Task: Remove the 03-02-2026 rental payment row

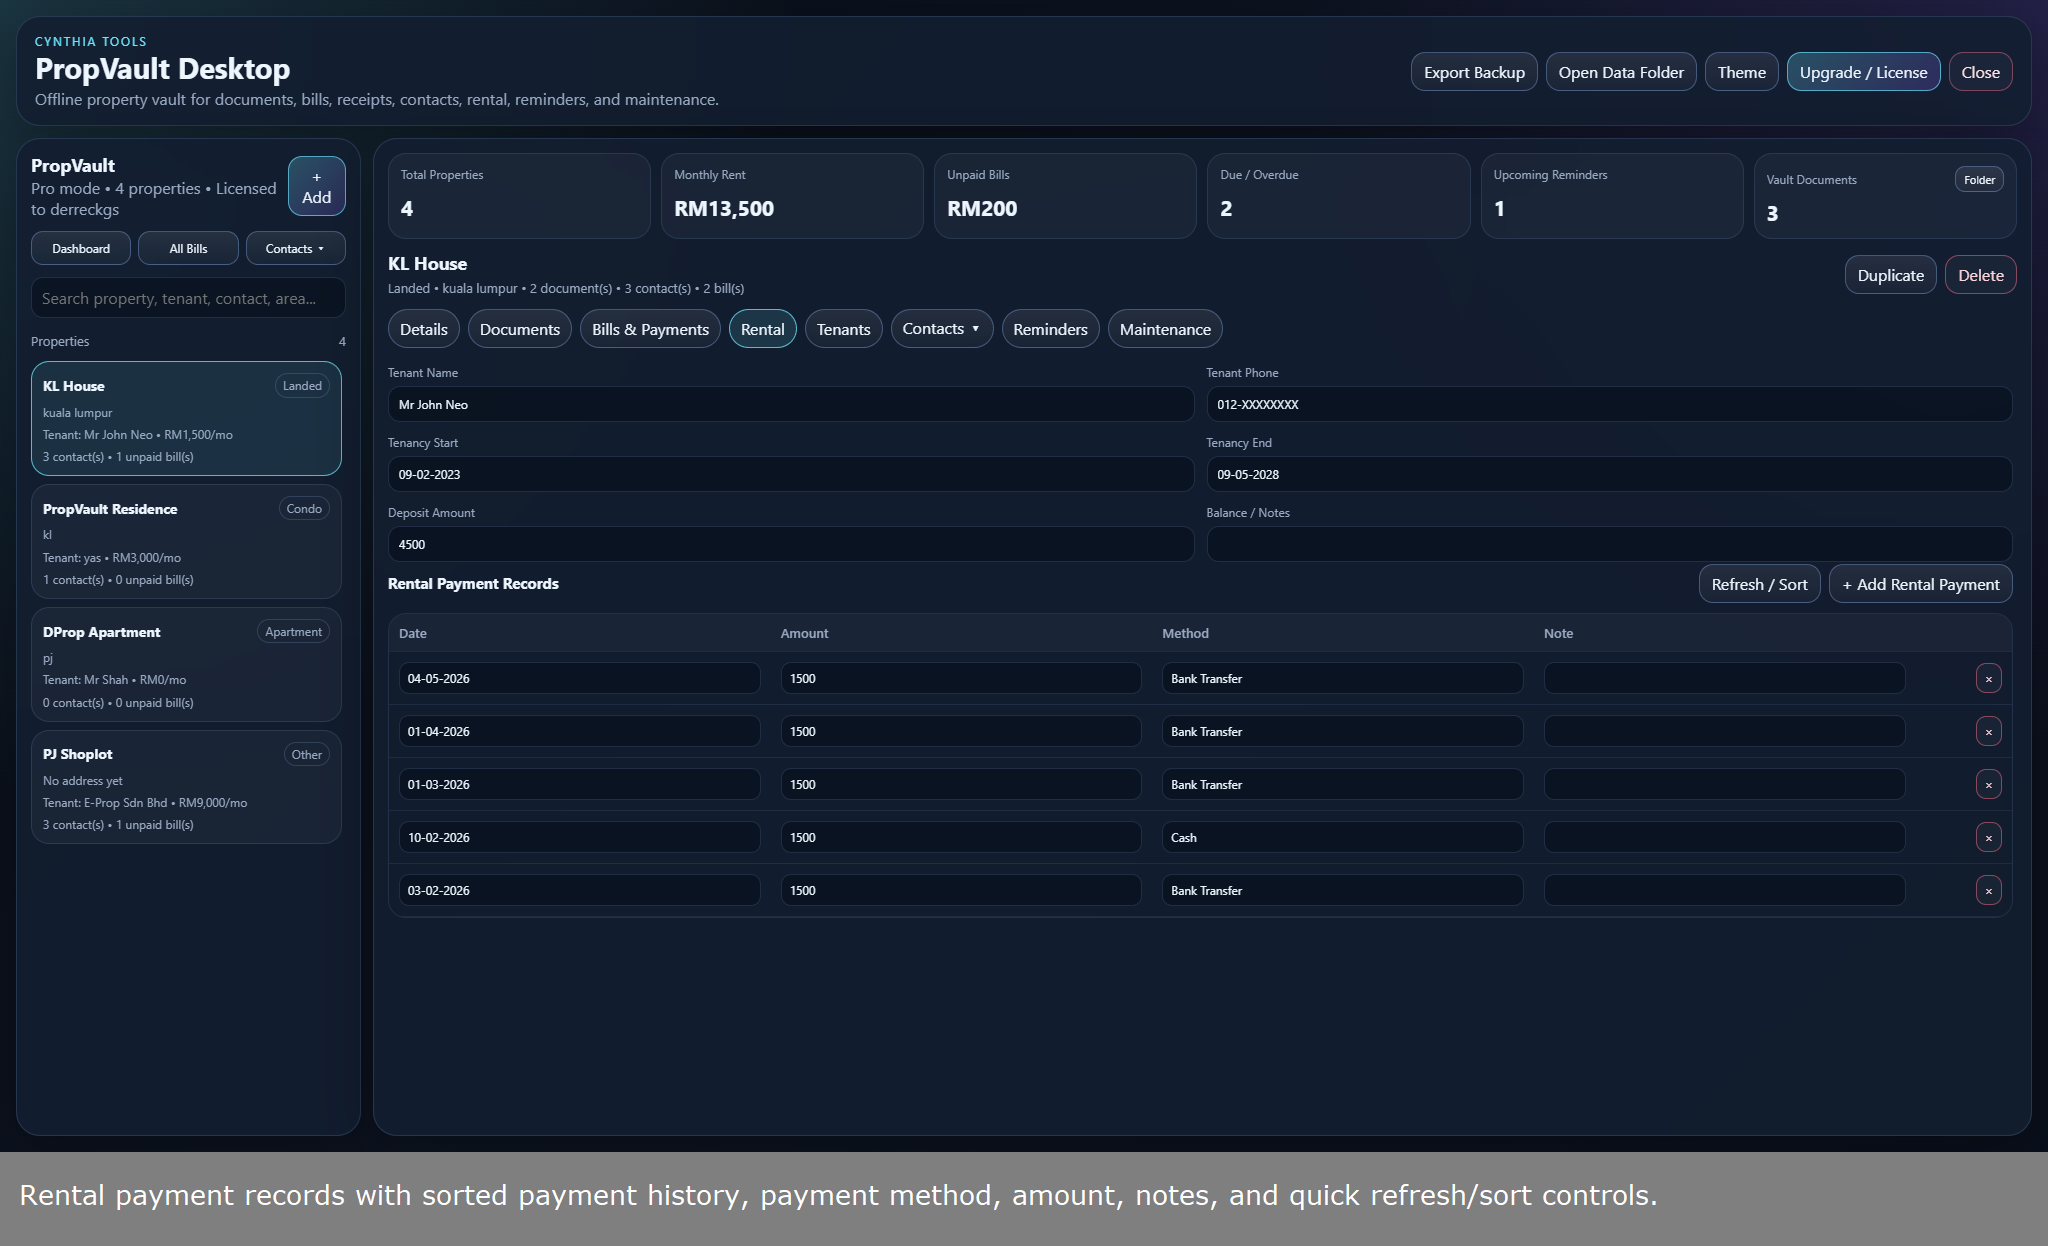Action: coord(1988,891)
